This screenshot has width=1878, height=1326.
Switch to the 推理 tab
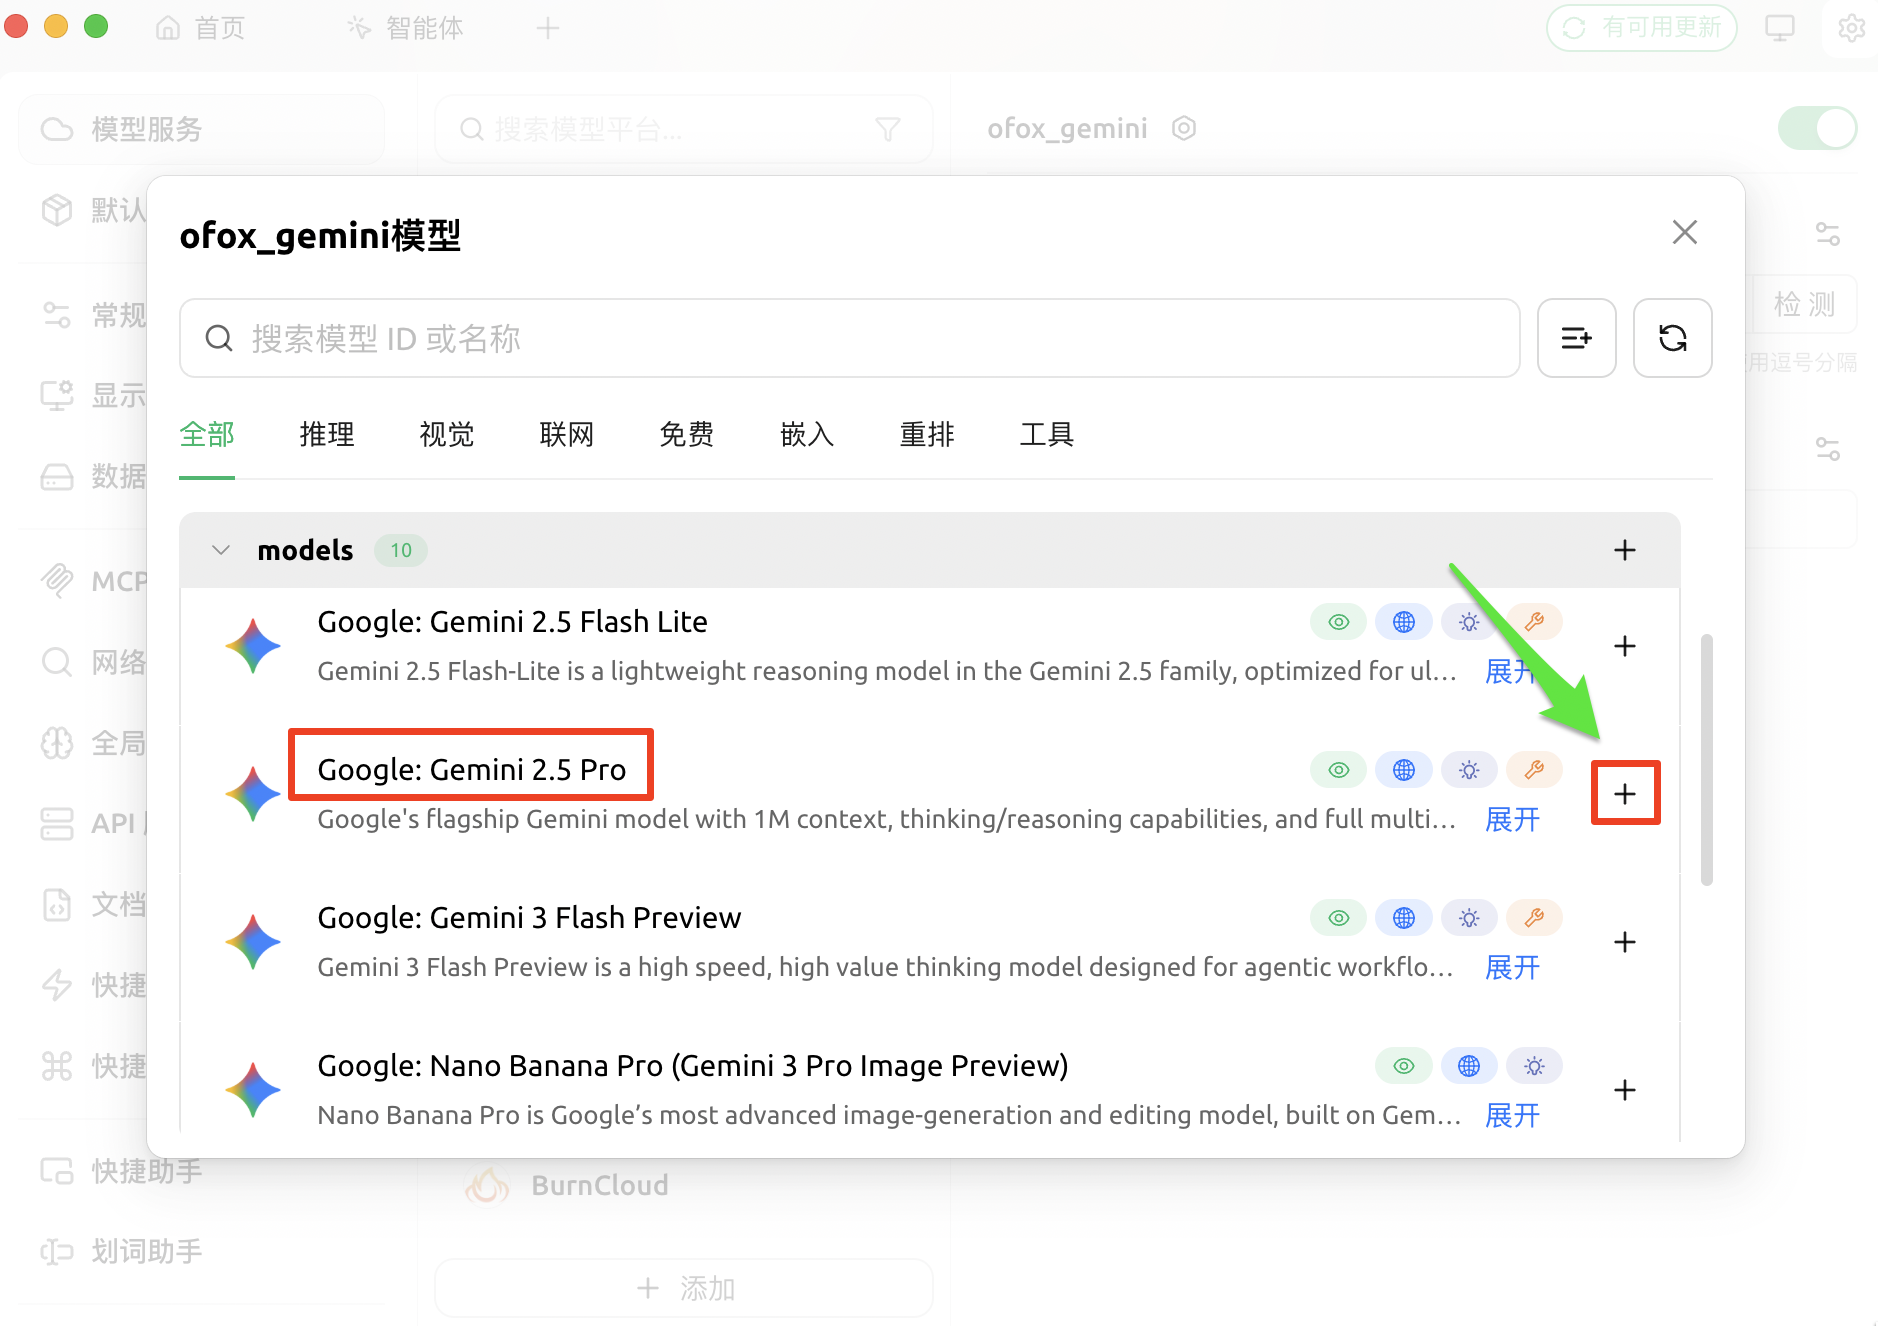[x=327, y=434]
